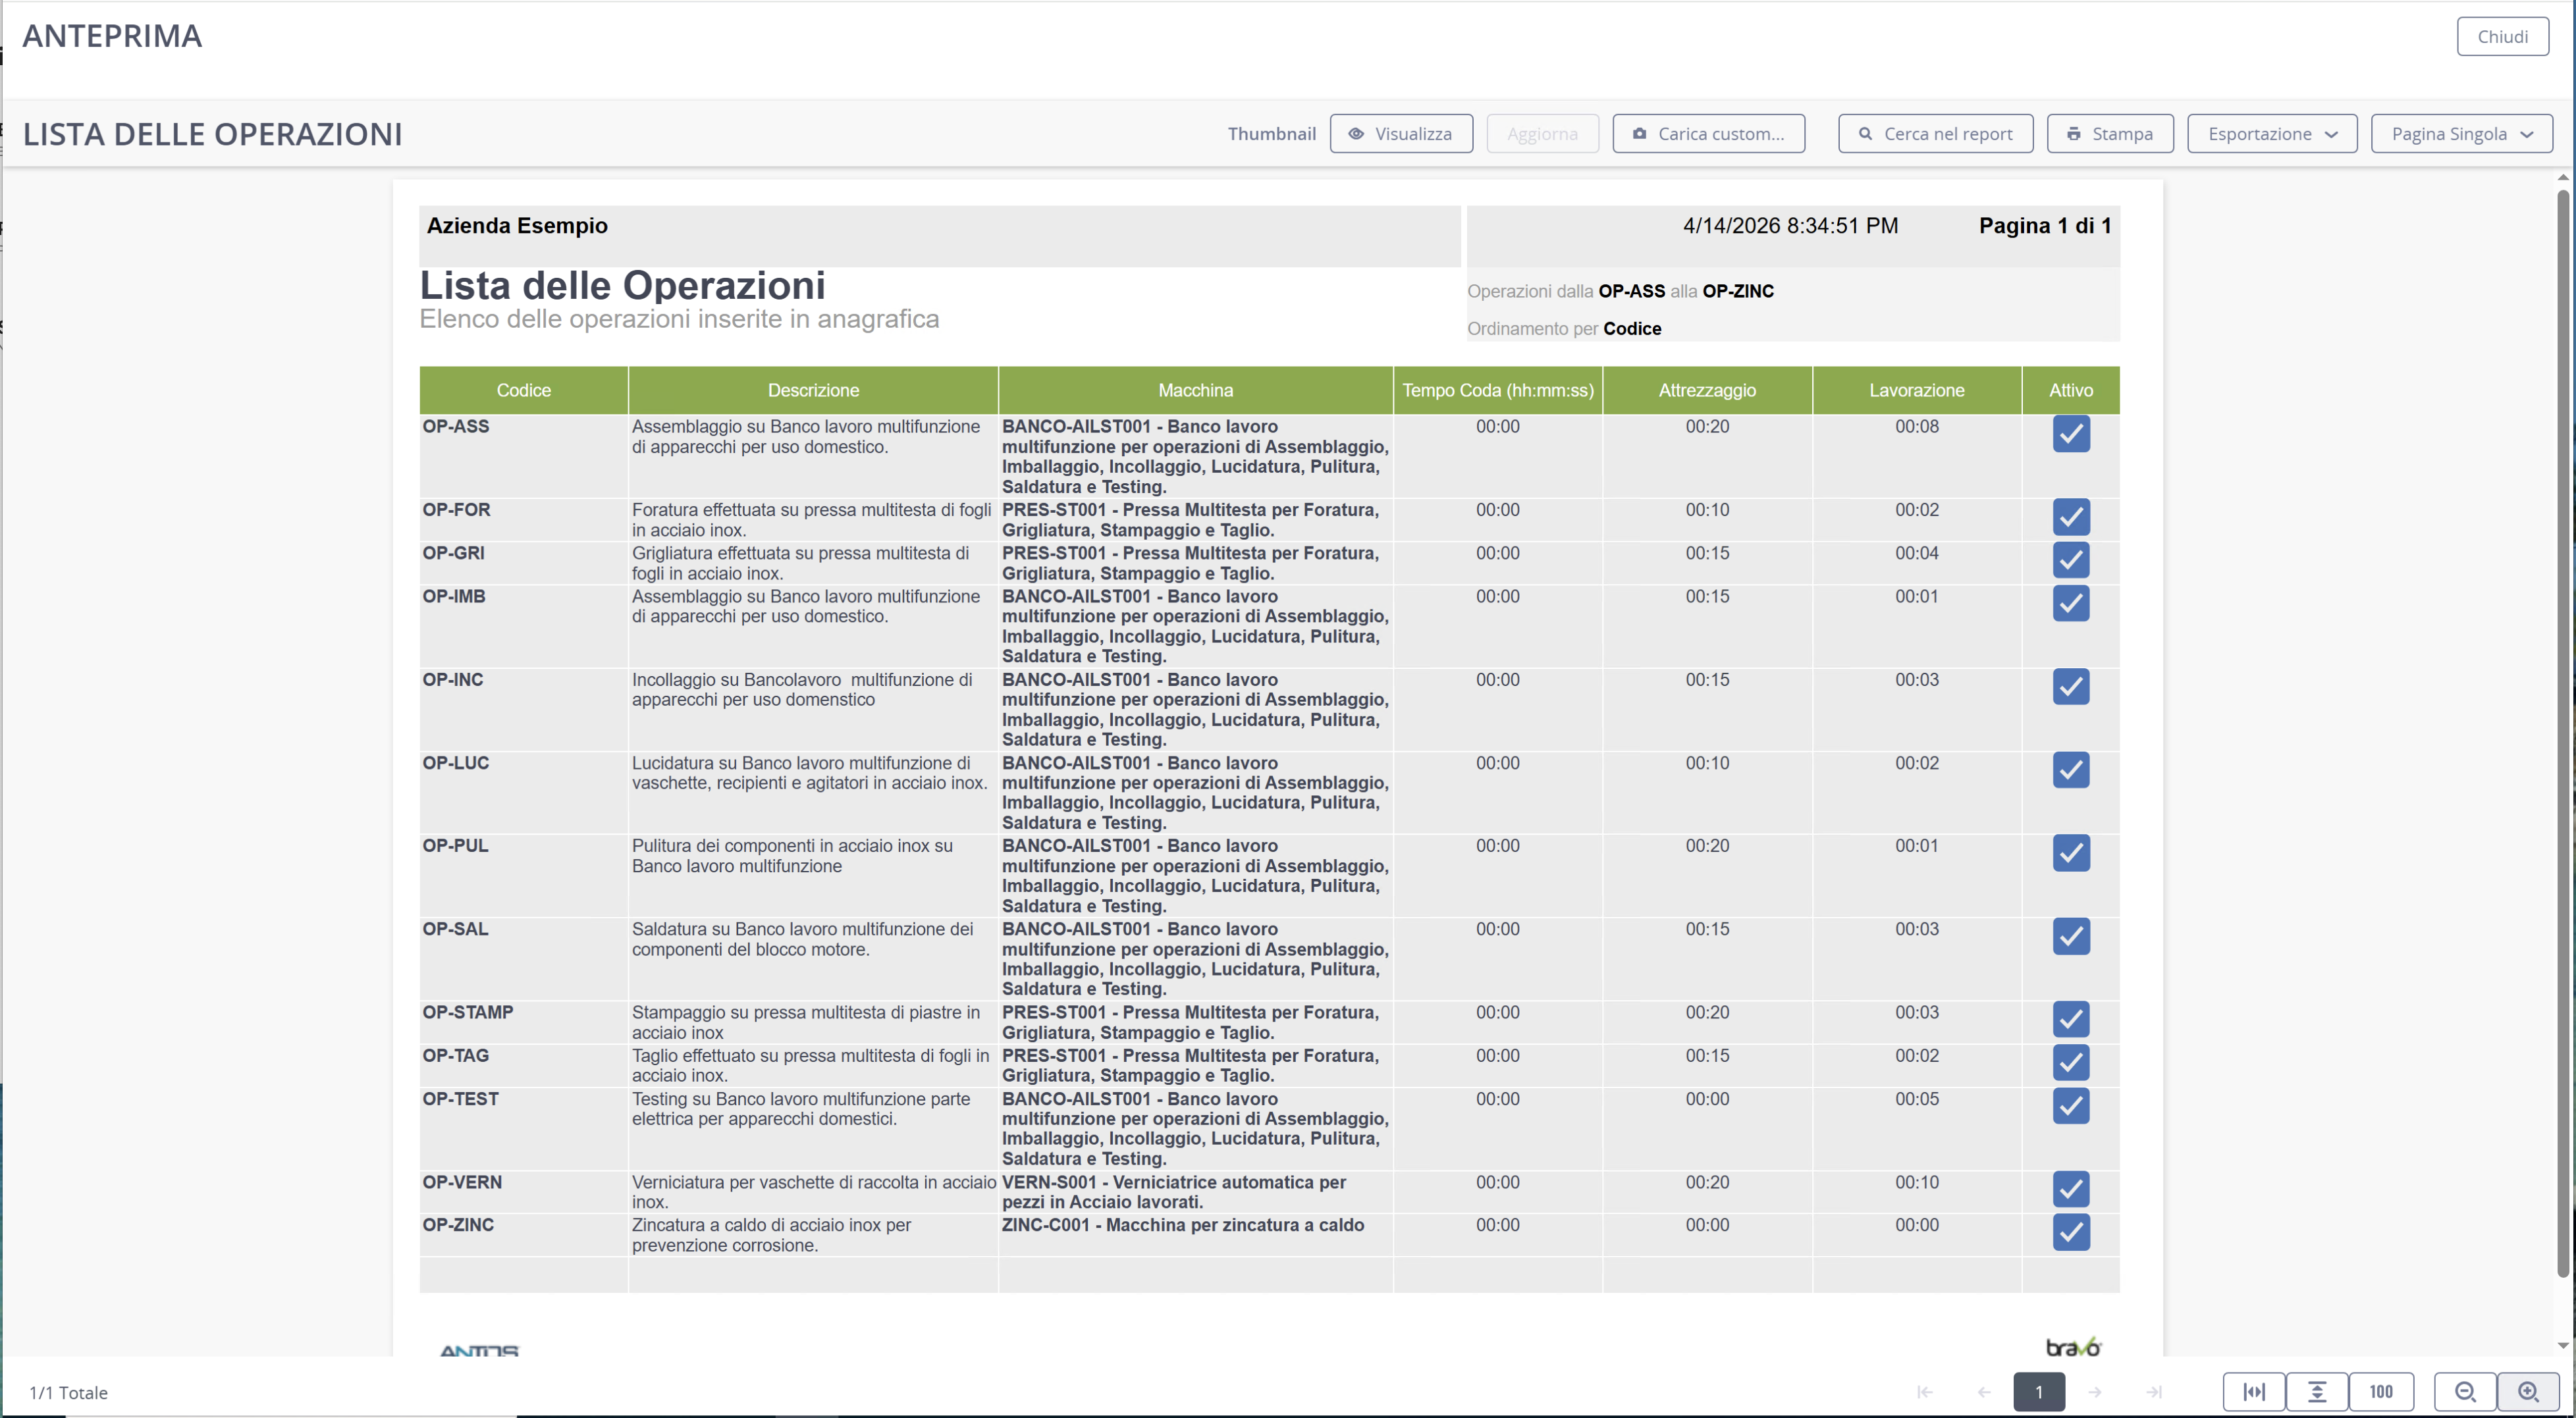Close the preview with the Chiudi button
Viewport: 2576px width, 1418px height.
[x=2502, y=37]
